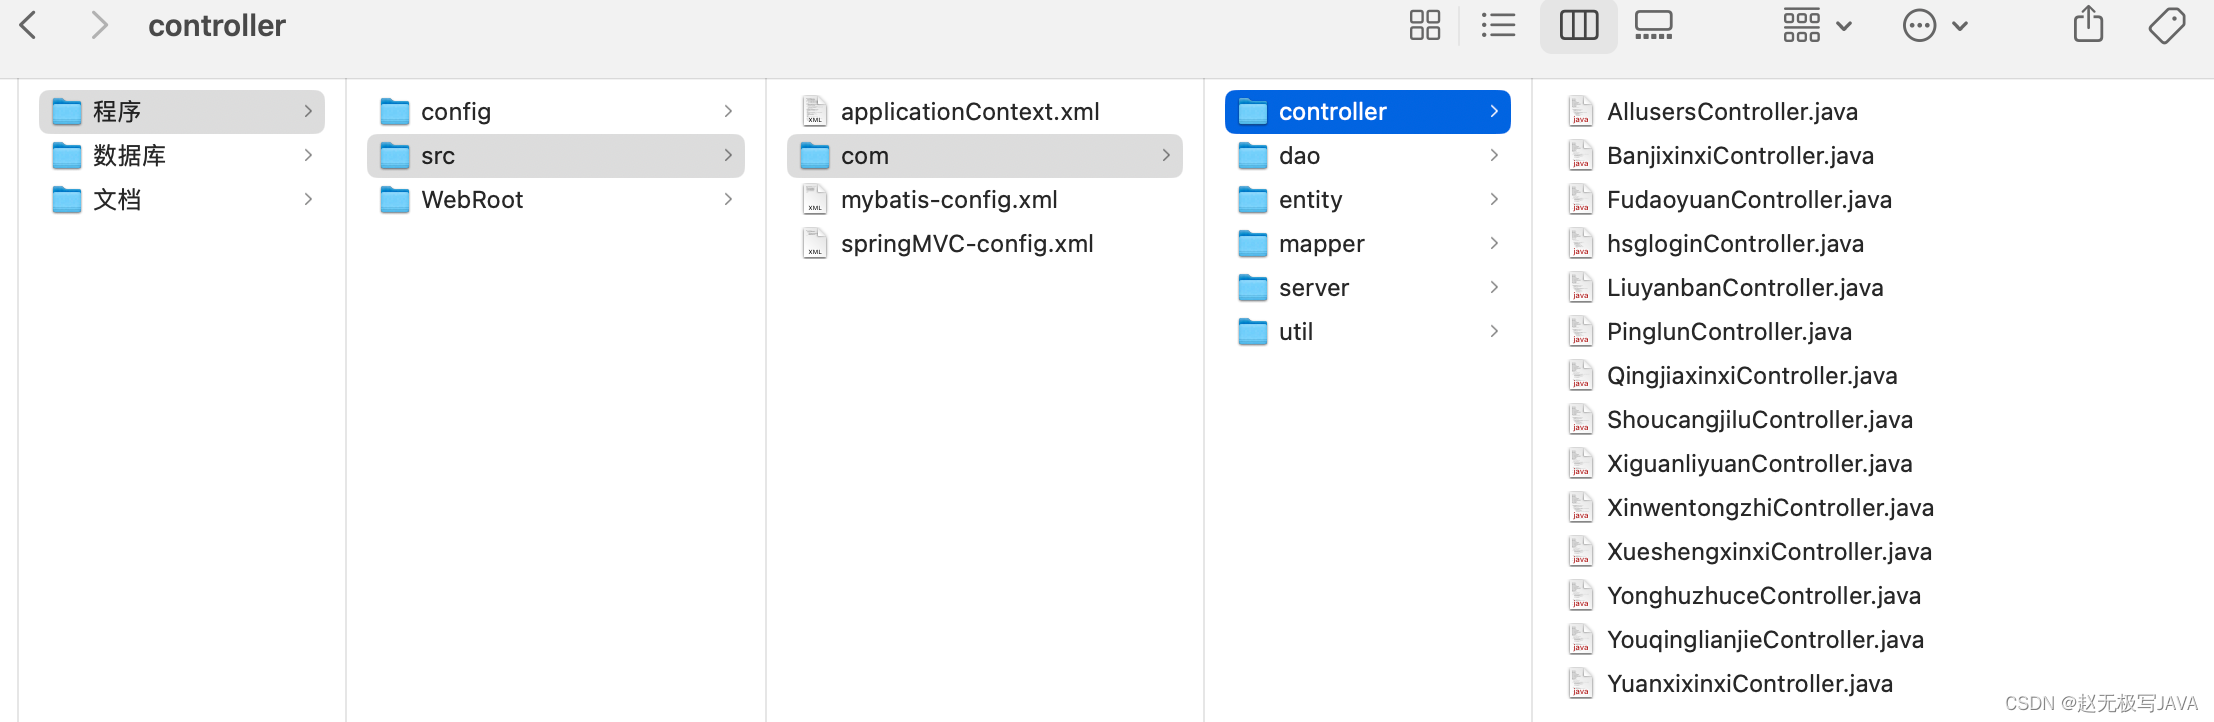Switch to list view
Image resolution: width=2214 pixels, height=722 pixels.
click(x=1498, y=25)
